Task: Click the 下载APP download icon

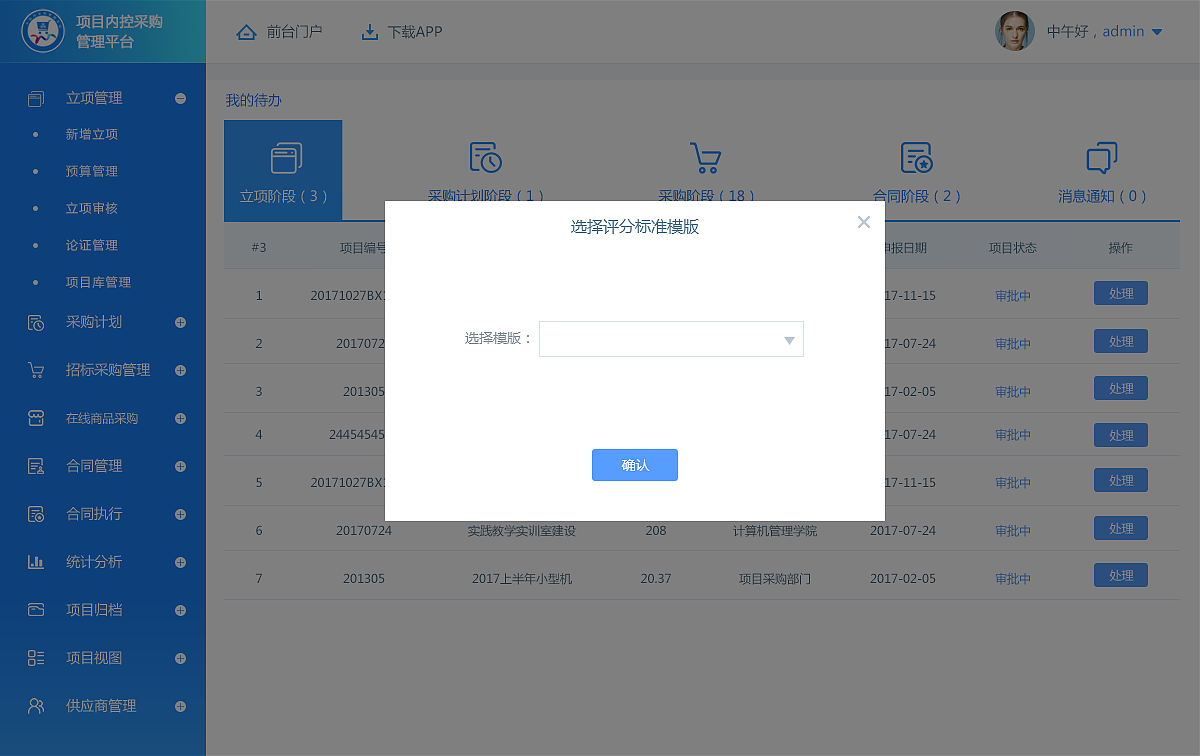Action: pos(368,30)
